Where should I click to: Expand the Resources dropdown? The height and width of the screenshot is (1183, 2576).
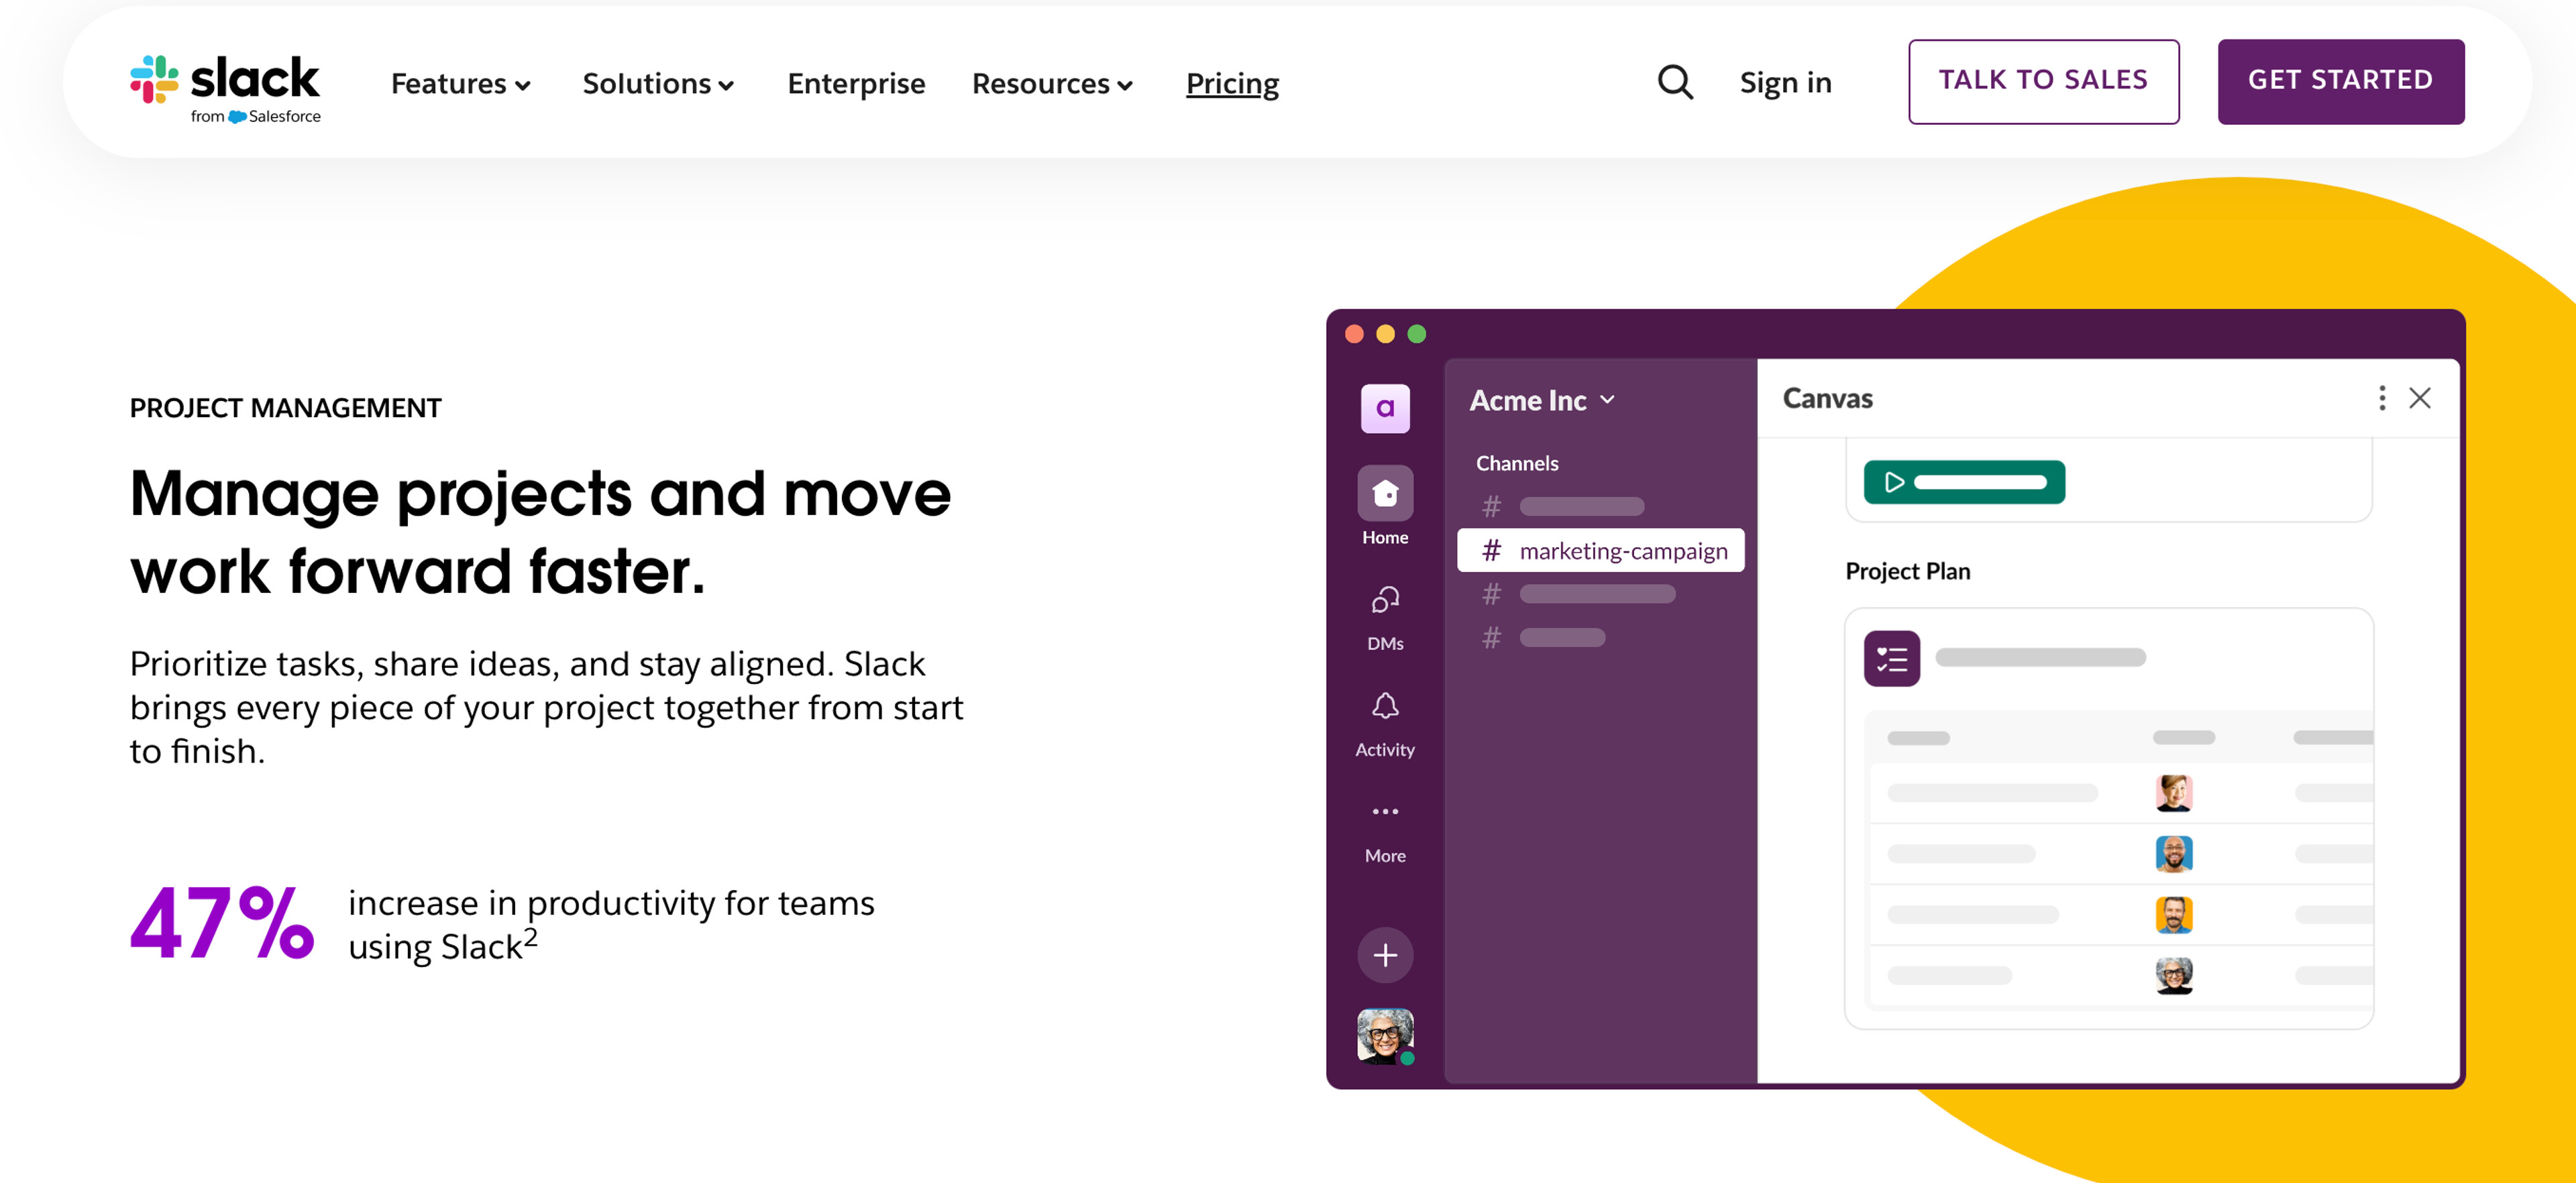(x=1052, y=84)
